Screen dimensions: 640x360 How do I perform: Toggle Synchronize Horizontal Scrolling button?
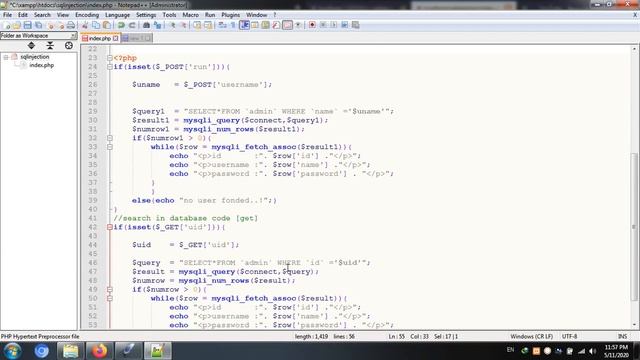(208, 25)
